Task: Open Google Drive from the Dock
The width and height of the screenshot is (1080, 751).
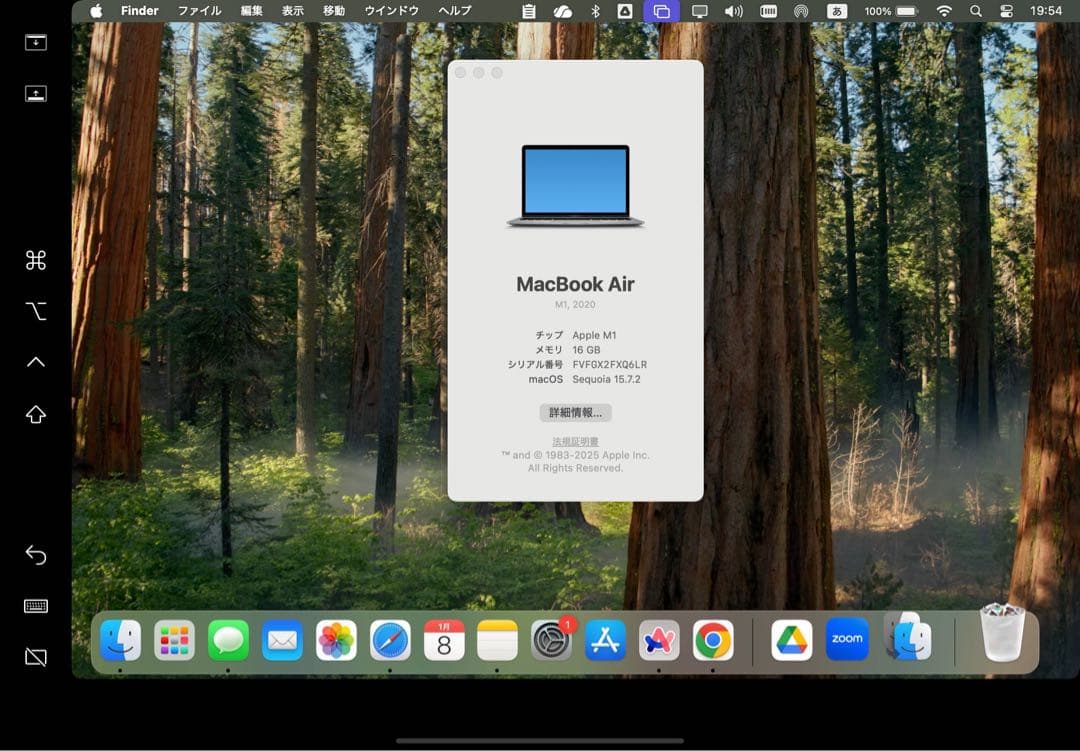Action: tap(790, 639)
